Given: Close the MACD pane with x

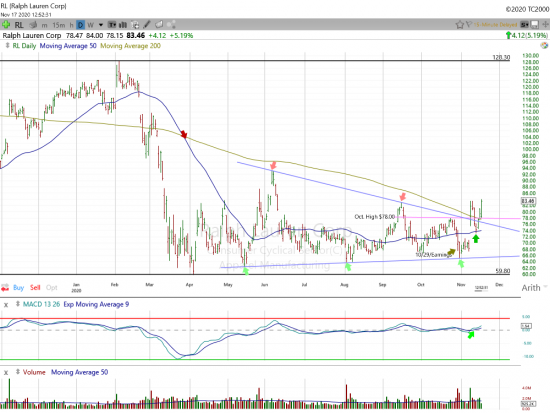Looking at the screenshot, I should (x=6, y=305).
